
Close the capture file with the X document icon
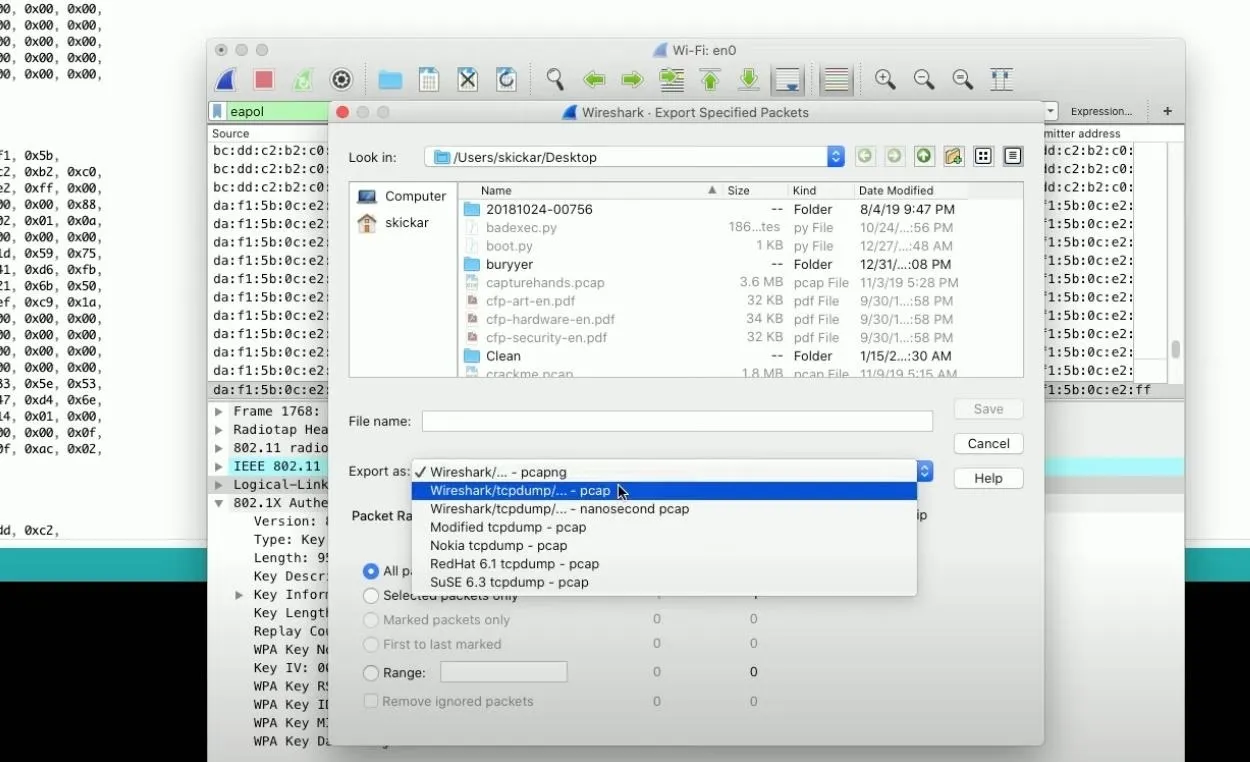pyautogui.click(x=468, y=80)
